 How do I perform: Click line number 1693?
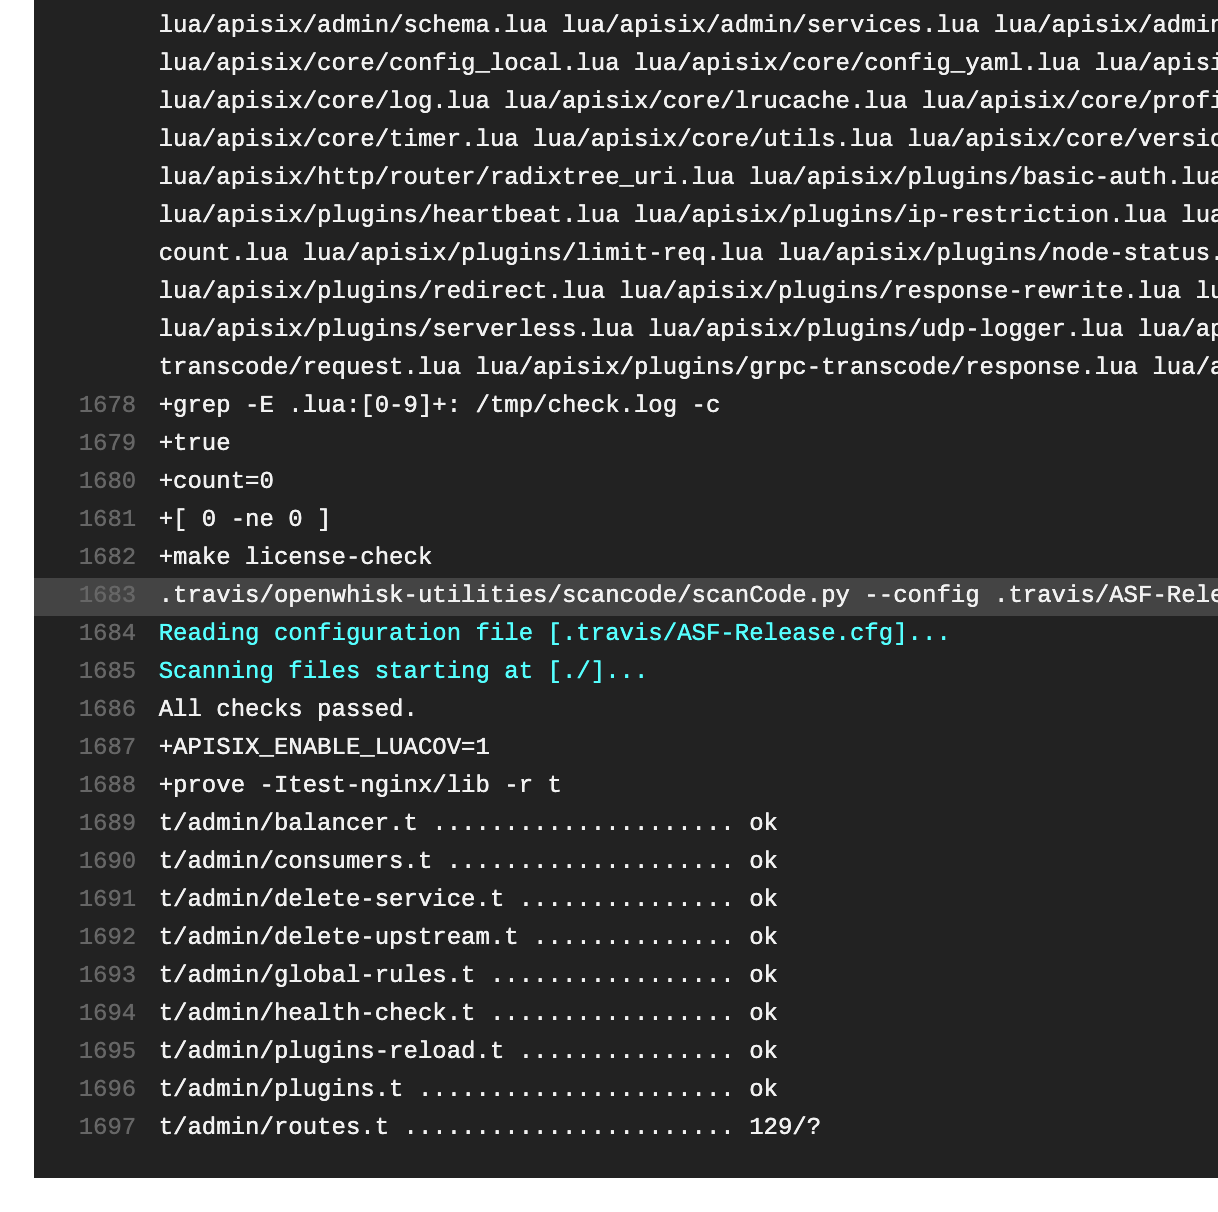[x=107, y=975]
